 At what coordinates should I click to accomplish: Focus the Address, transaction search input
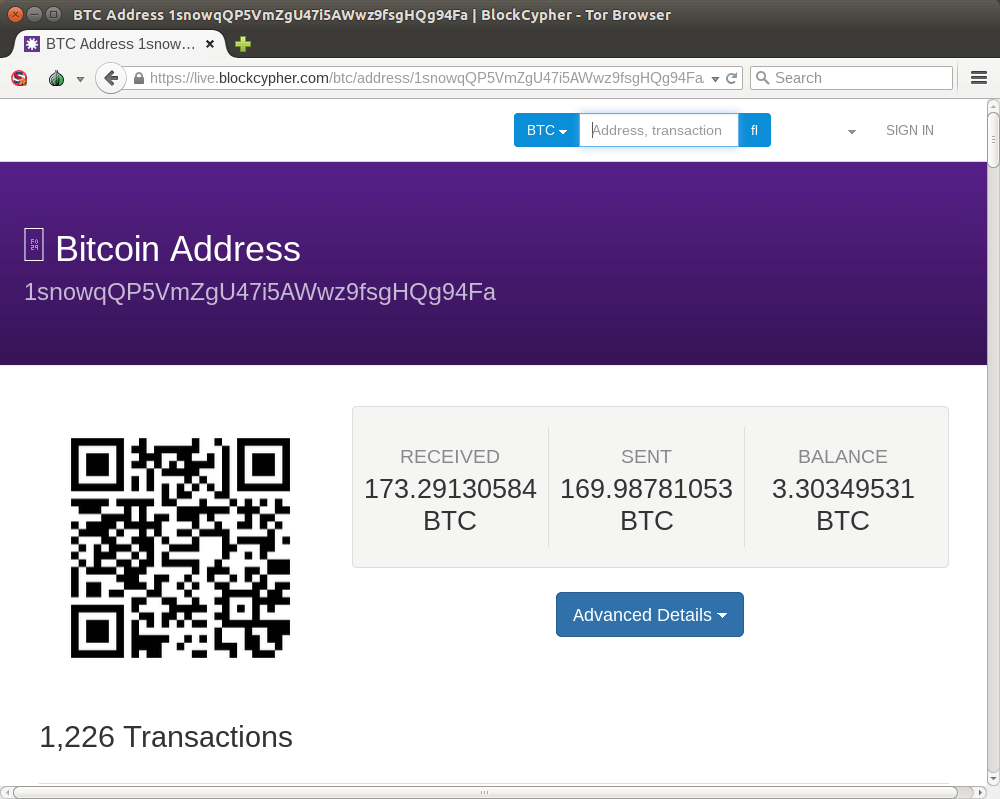pyautogui.click(x=658, y=130)
